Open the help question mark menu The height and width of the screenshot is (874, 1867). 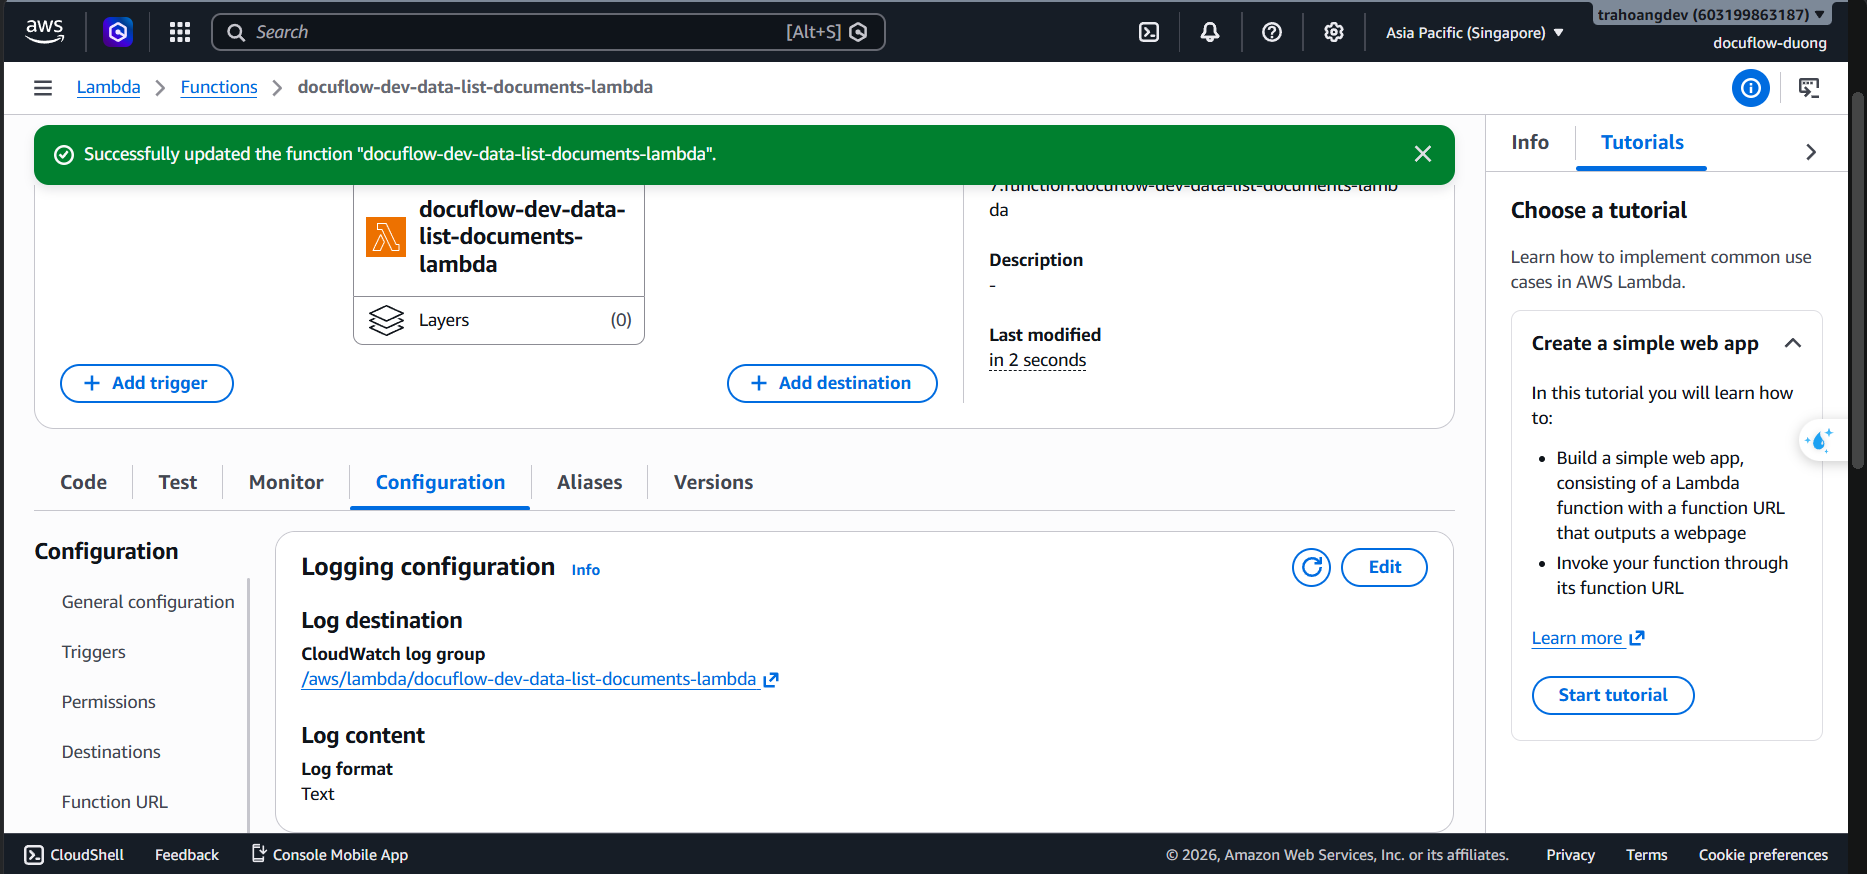pos(1272,32)
